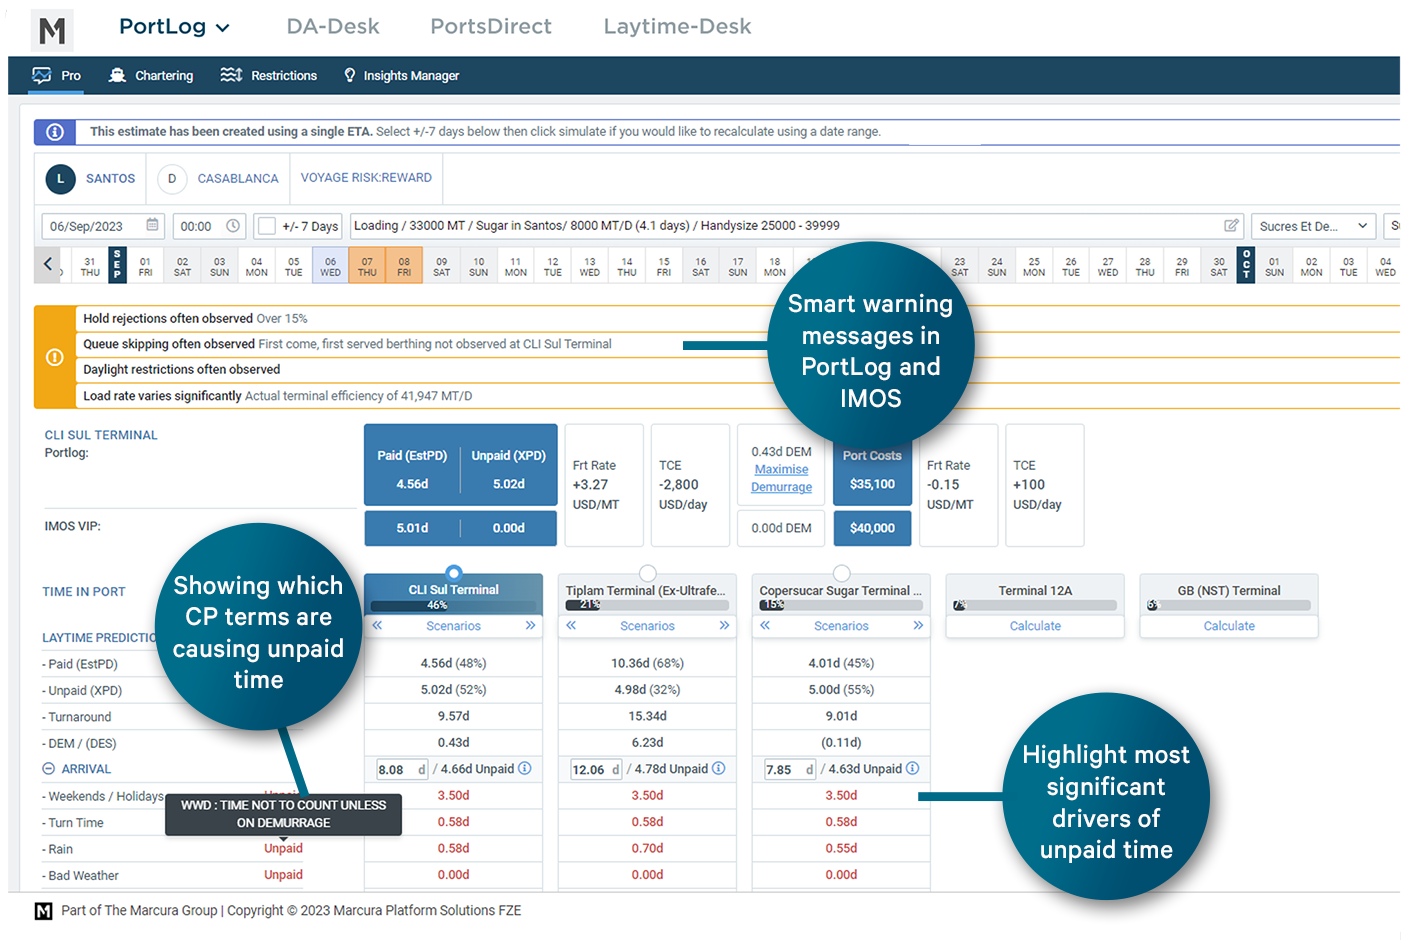Click the Insights Manager lightbulb icon

350,75
